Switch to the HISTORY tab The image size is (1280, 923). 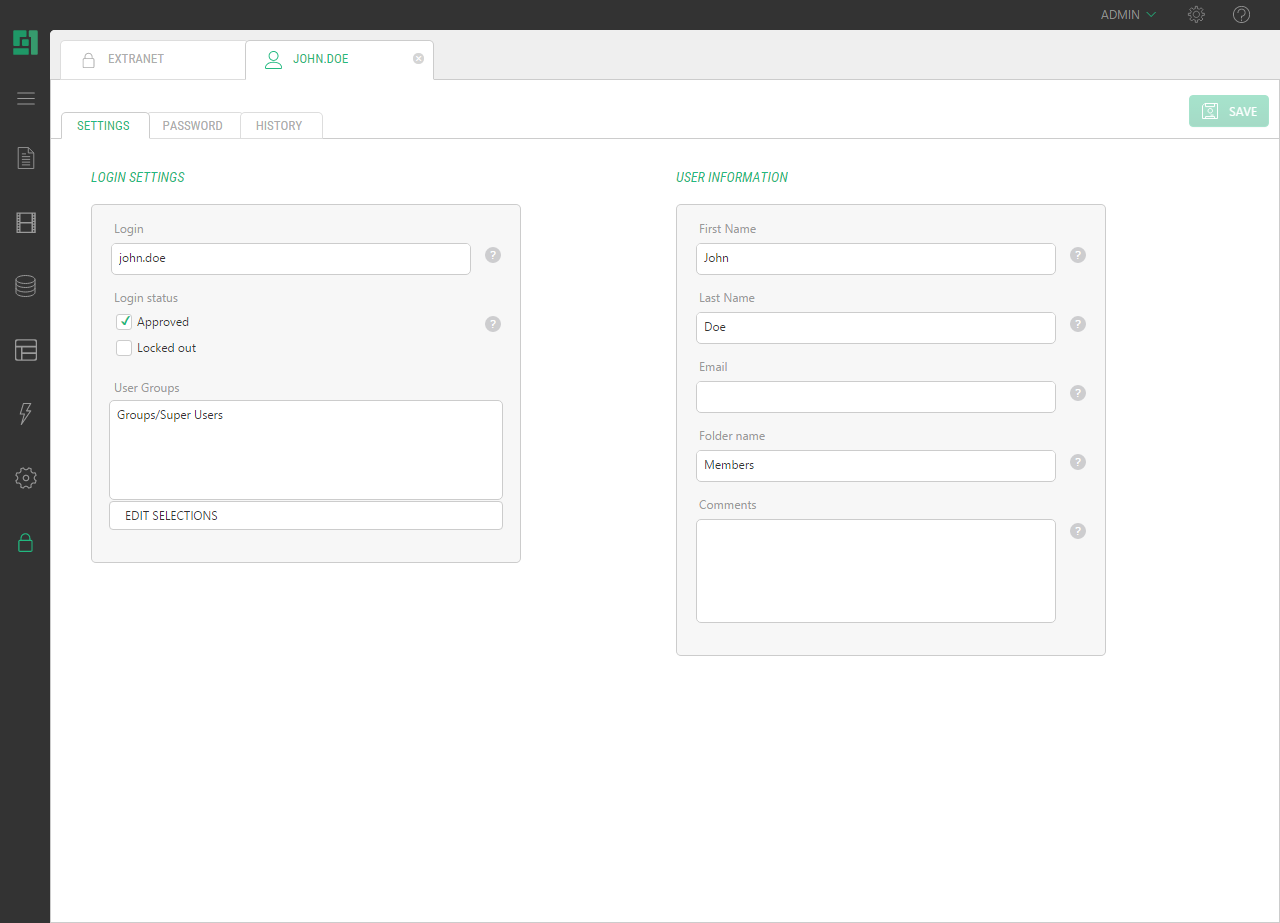point(279,126)
